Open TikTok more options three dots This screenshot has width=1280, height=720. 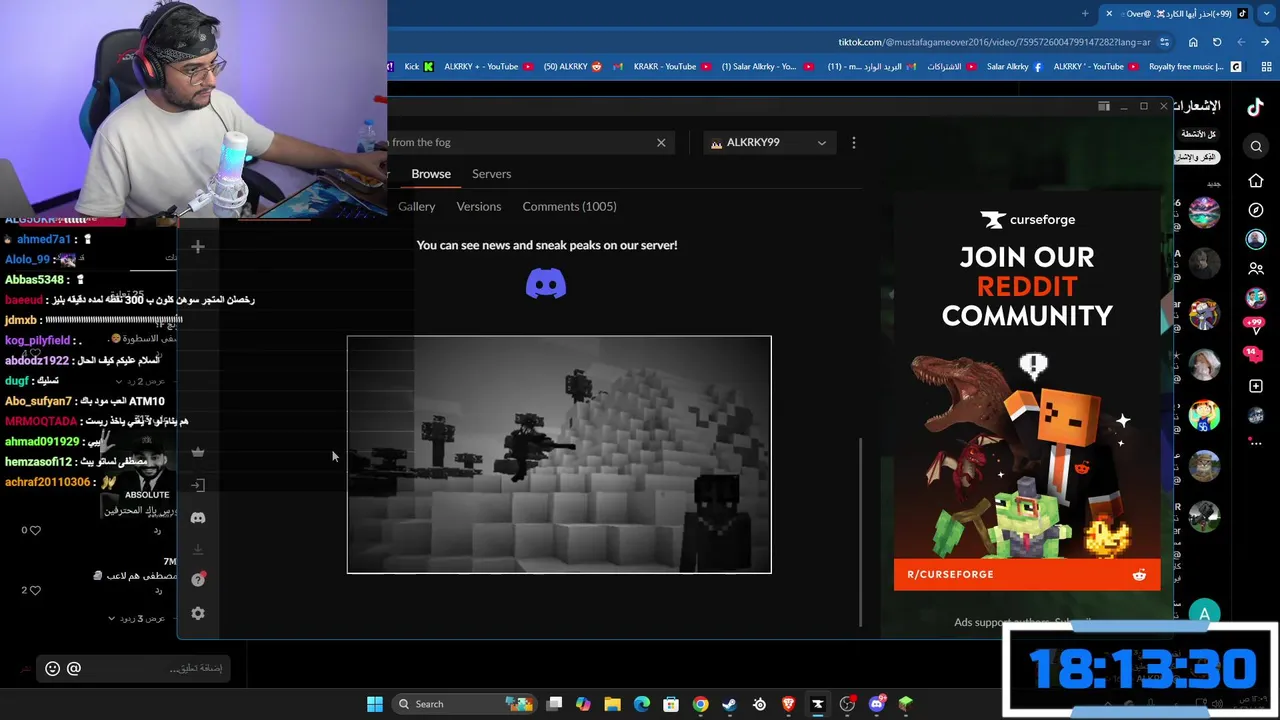1256,442
